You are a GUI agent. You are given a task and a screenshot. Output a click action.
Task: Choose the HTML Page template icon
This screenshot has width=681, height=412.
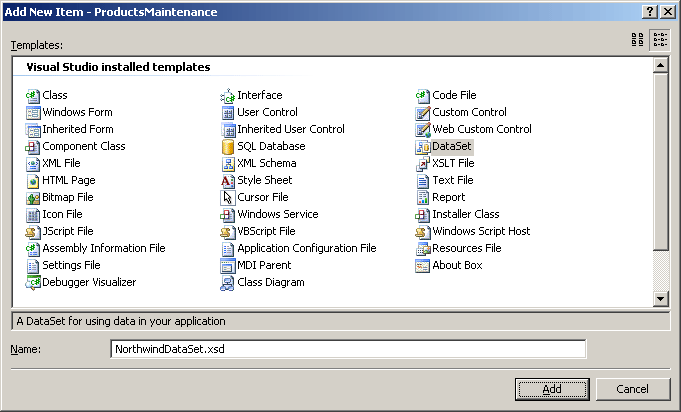(33, 180)
